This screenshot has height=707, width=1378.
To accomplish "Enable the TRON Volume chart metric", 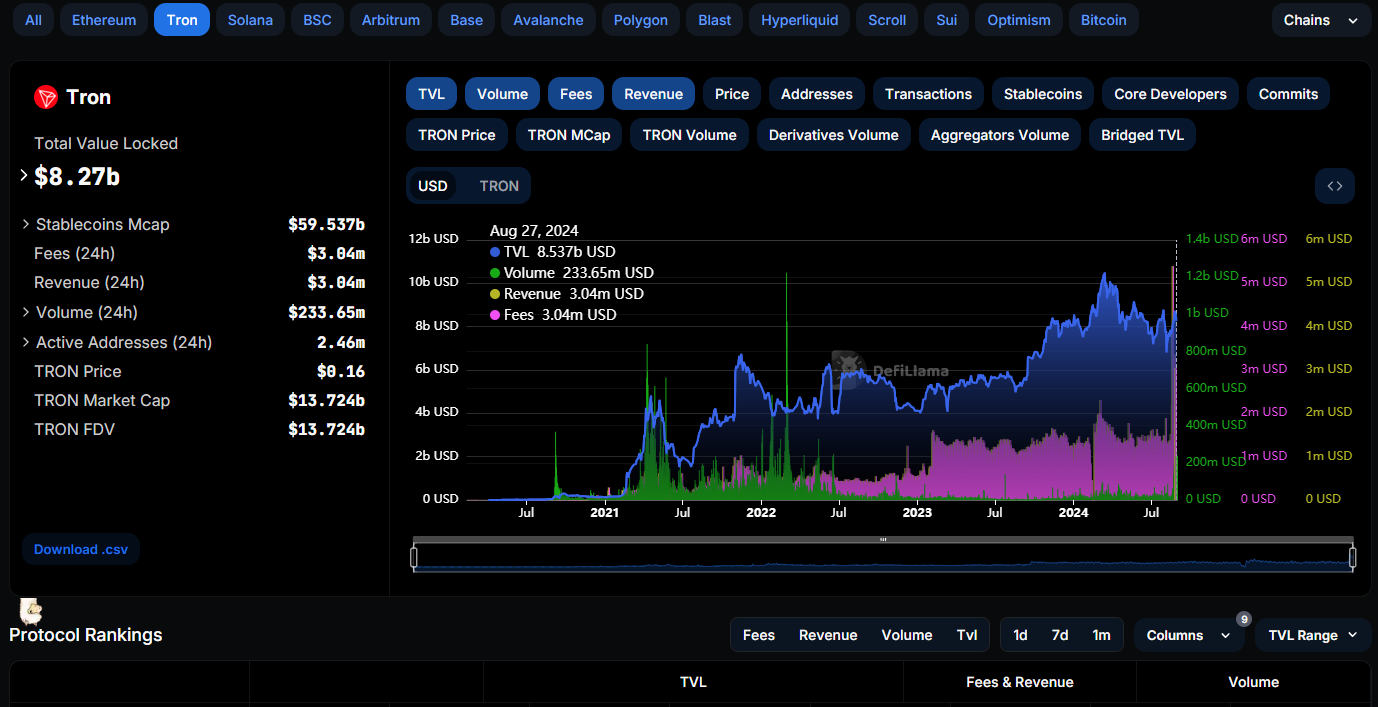I will tap(690, 135).
